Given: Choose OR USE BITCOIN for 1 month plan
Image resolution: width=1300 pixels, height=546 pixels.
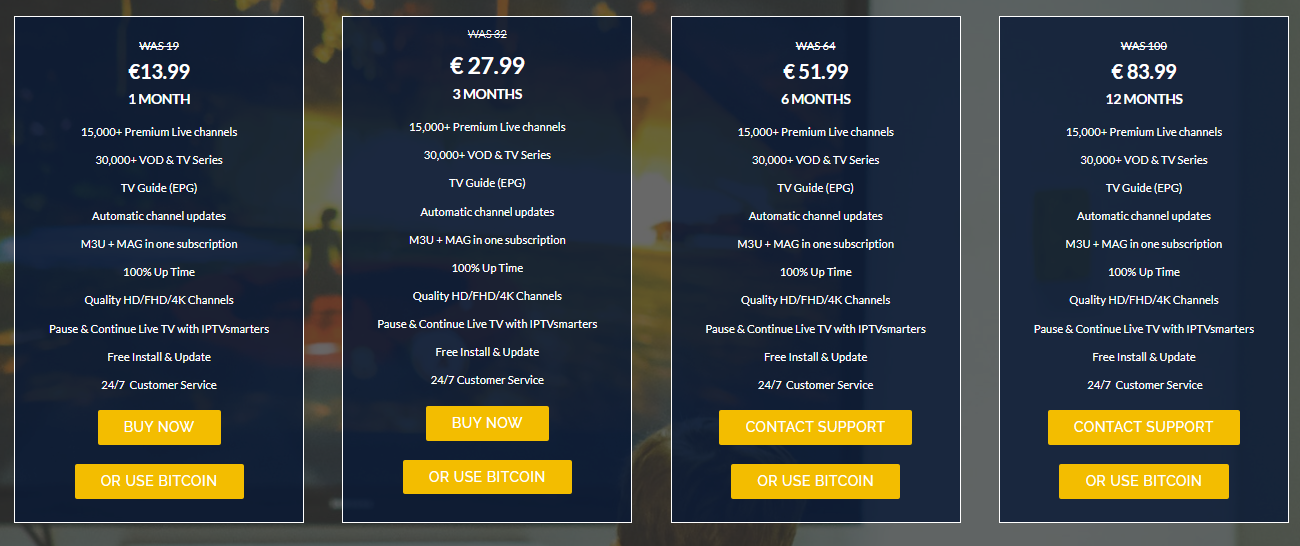Looking at the screenshot, I should point(159,481).
